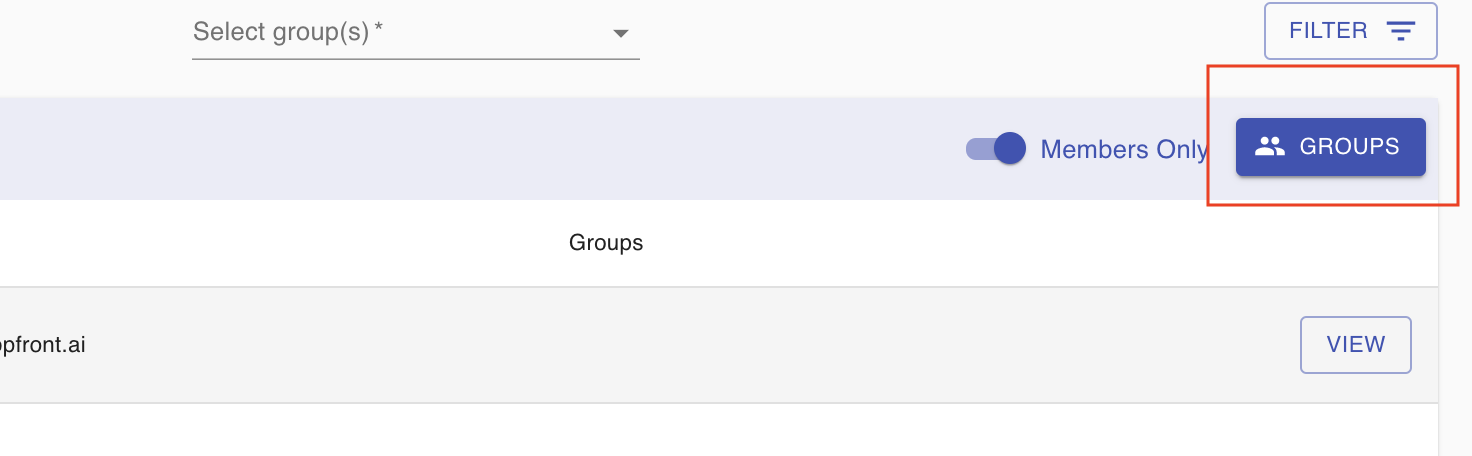Open the Select group(s) dropdown arrow

[621, 33]
